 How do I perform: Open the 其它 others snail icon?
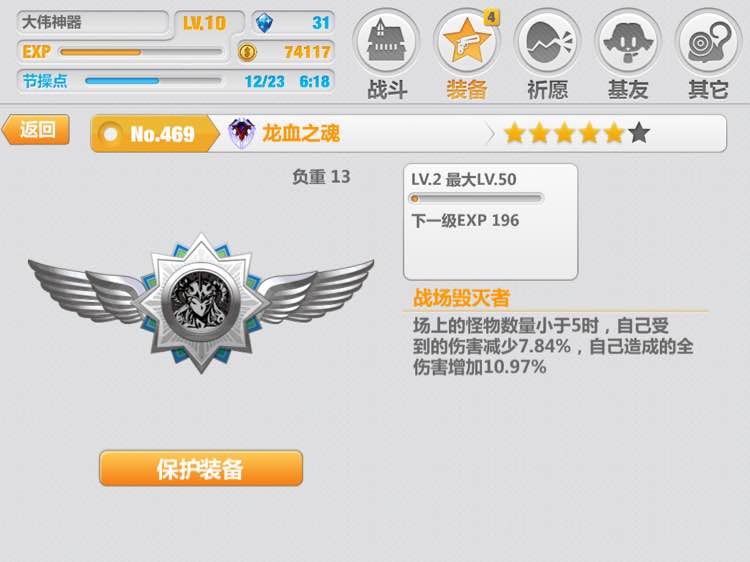coord(709,42)
